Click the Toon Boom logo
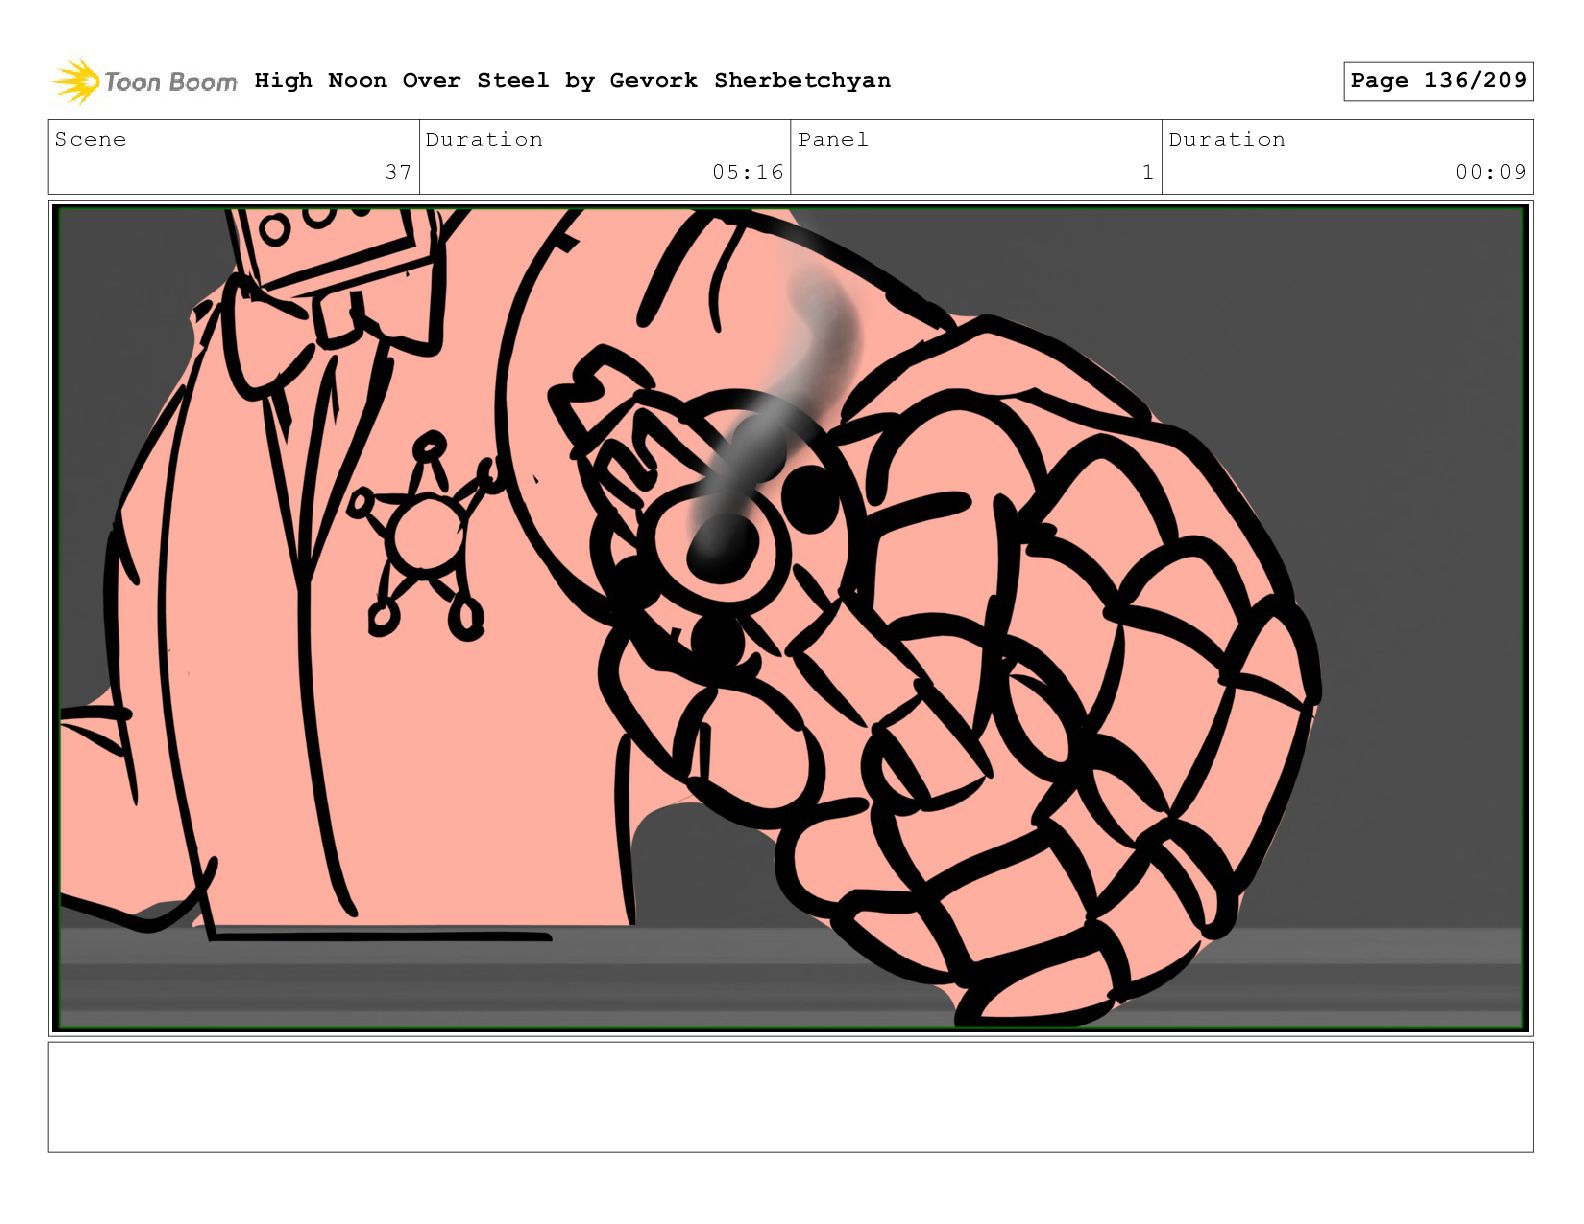The height and width of the screenshot is (1224, 1584). 145,81
